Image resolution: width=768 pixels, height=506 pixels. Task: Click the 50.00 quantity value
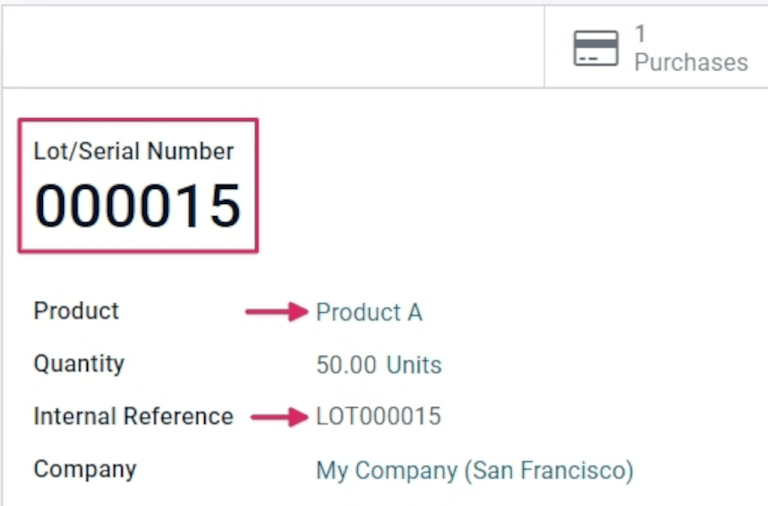[x=346, y=365]
